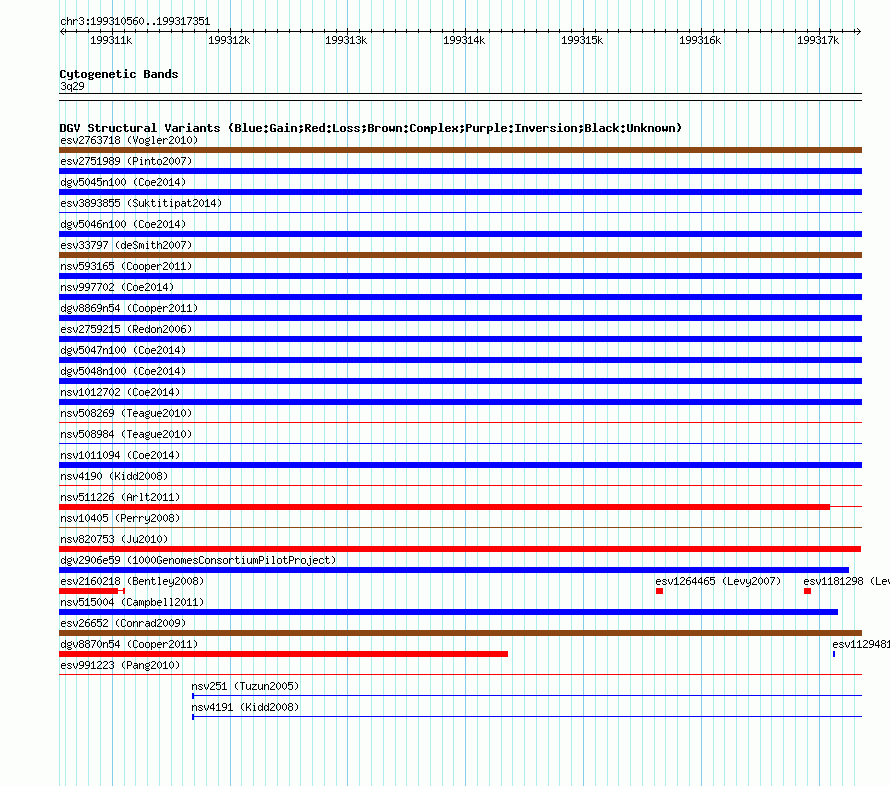Click the 199314k ruler position

(x=464, y=40)
